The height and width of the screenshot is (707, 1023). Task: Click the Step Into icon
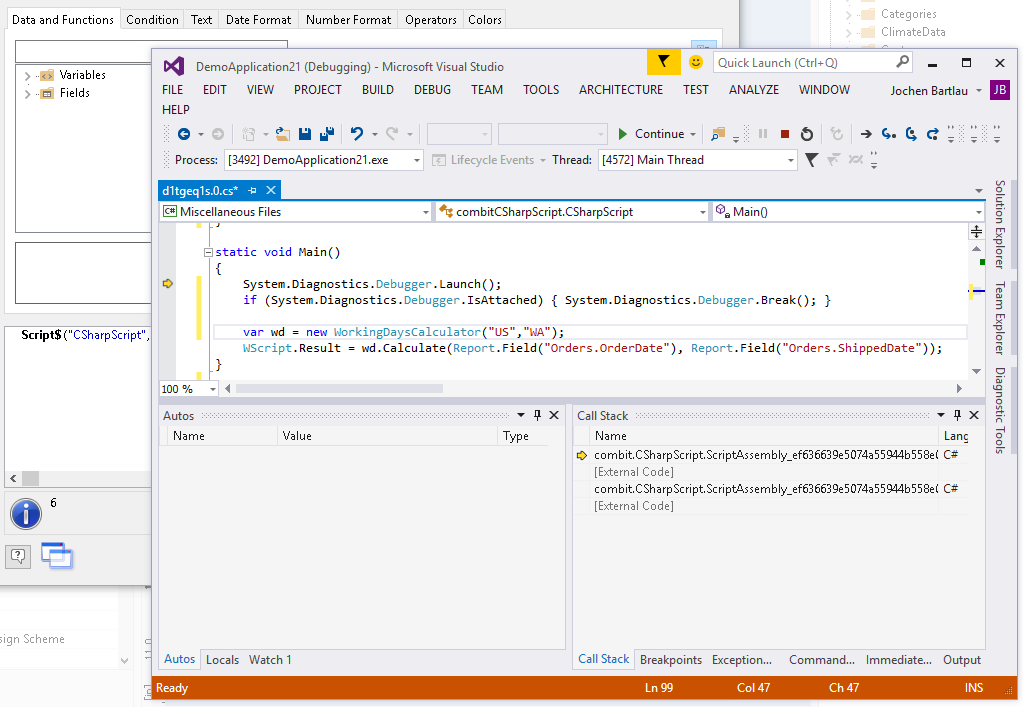point(889,134)
